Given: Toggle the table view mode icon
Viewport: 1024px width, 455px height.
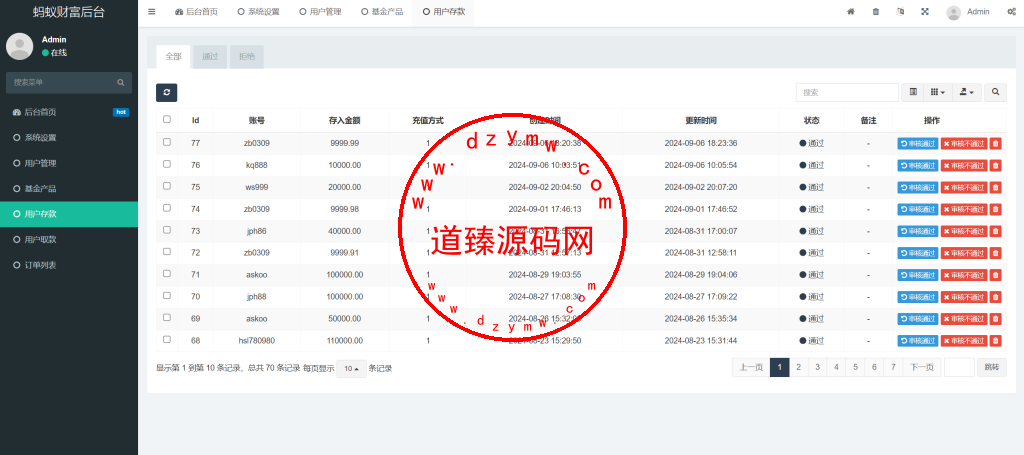Looking at the screenshot, I should pyautogui.click(x=913, y=93).
